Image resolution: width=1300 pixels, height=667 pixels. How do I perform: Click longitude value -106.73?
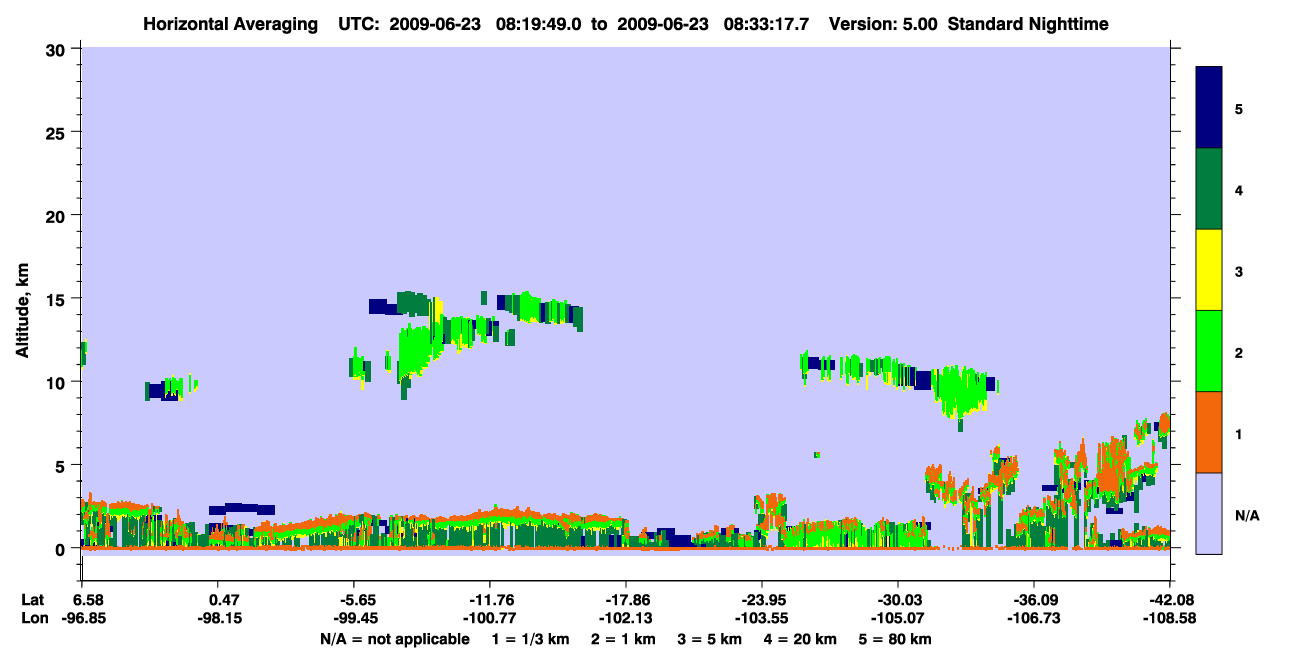pyautogui.click(x=1034, y=618)
